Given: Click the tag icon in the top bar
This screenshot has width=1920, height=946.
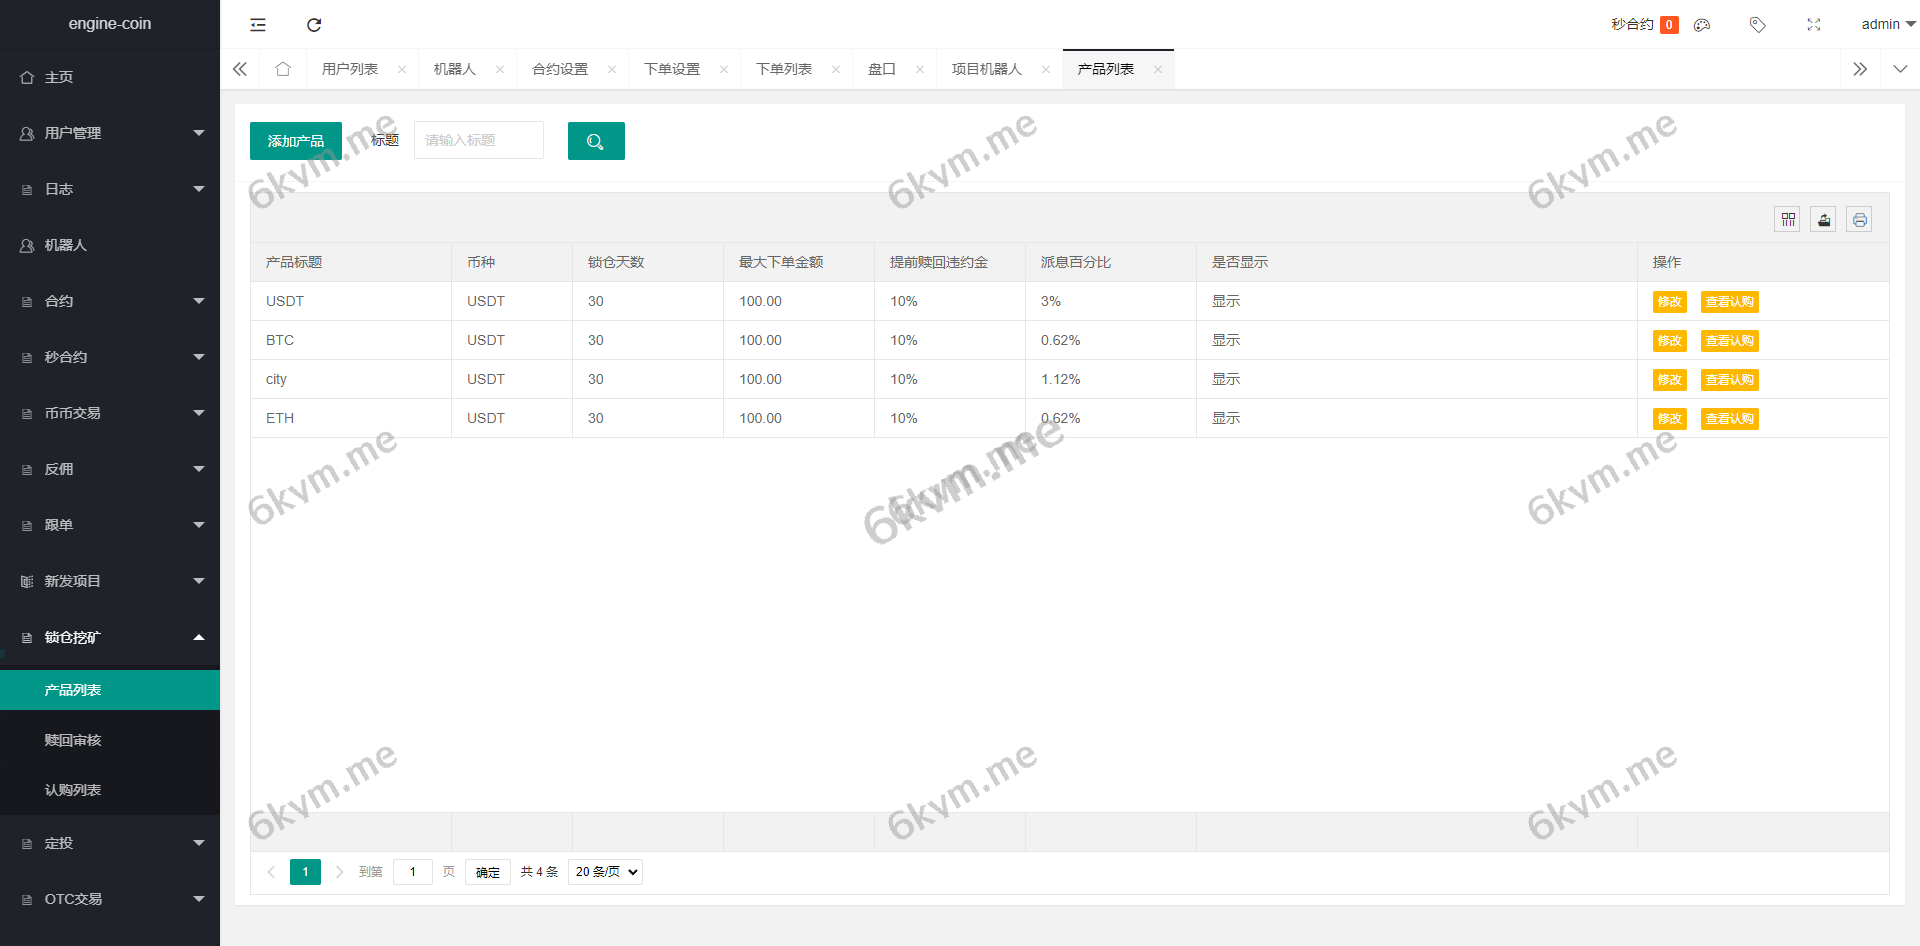Looking at the screenshot, I should pyautogui.click(x=1757, y=24).
